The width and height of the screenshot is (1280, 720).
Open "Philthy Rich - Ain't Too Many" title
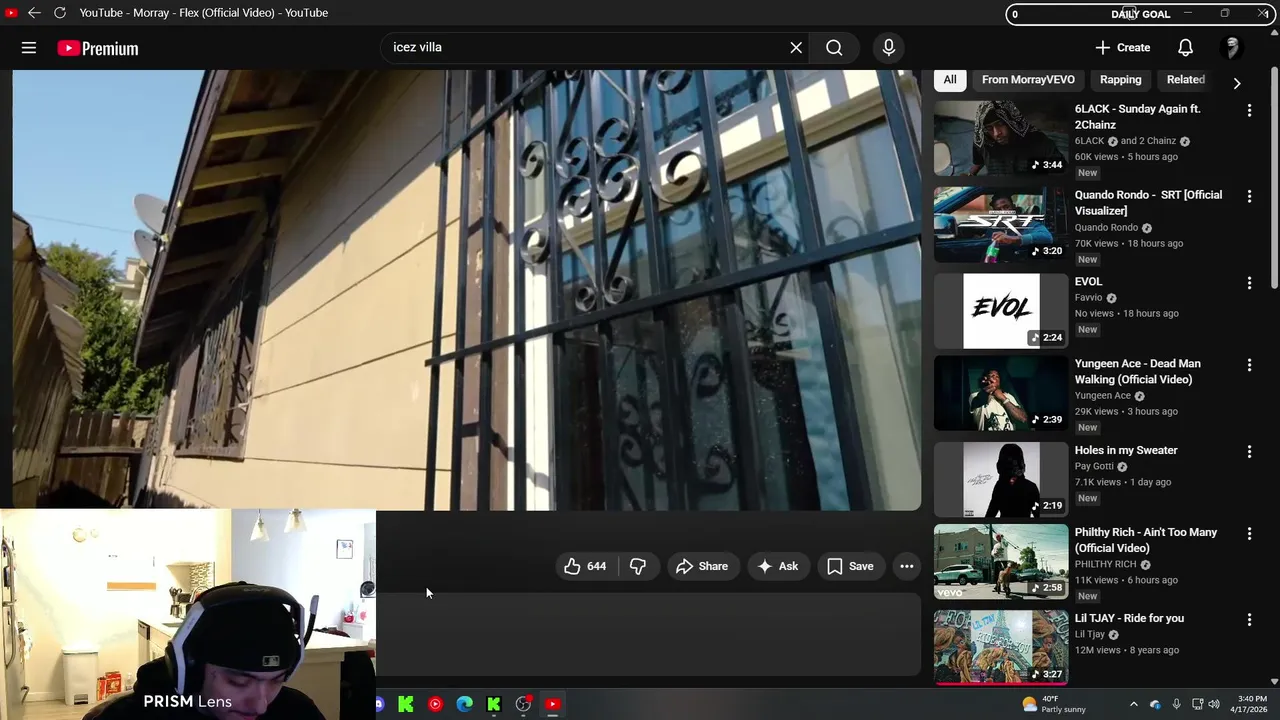point(1146,540)
